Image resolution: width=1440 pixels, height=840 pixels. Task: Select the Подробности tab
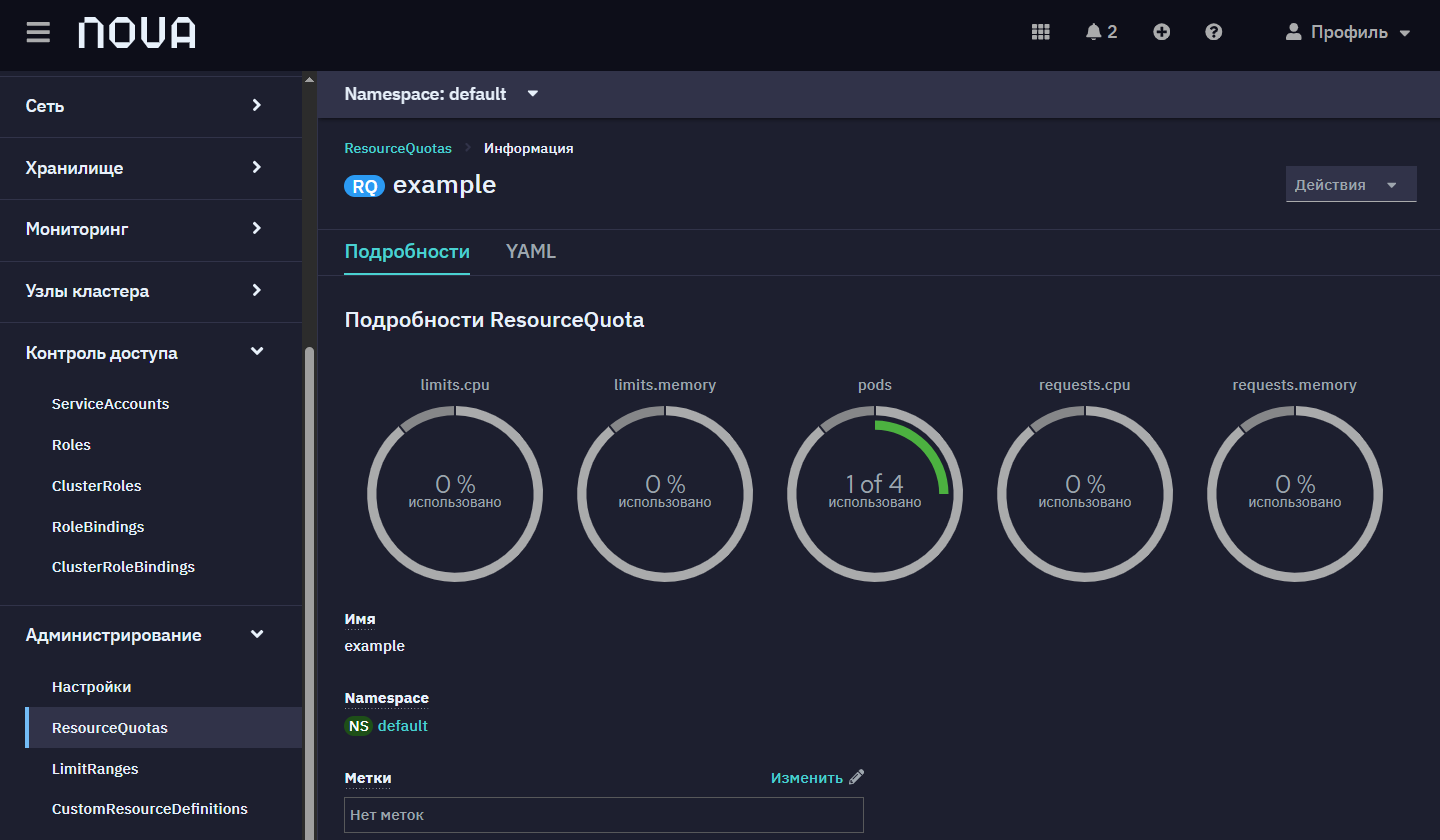click(x=407, y=252)
